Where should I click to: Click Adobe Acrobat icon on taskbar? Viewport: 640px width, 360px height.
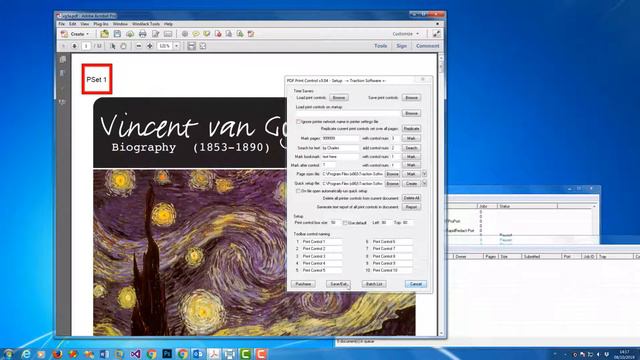point(214,353)
